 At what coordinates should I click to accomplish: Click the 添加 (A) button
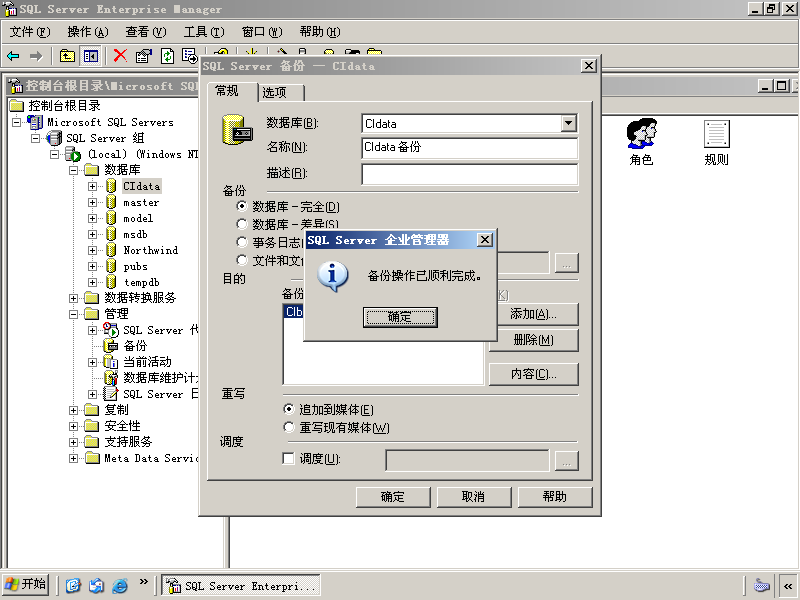coord(533,314)
